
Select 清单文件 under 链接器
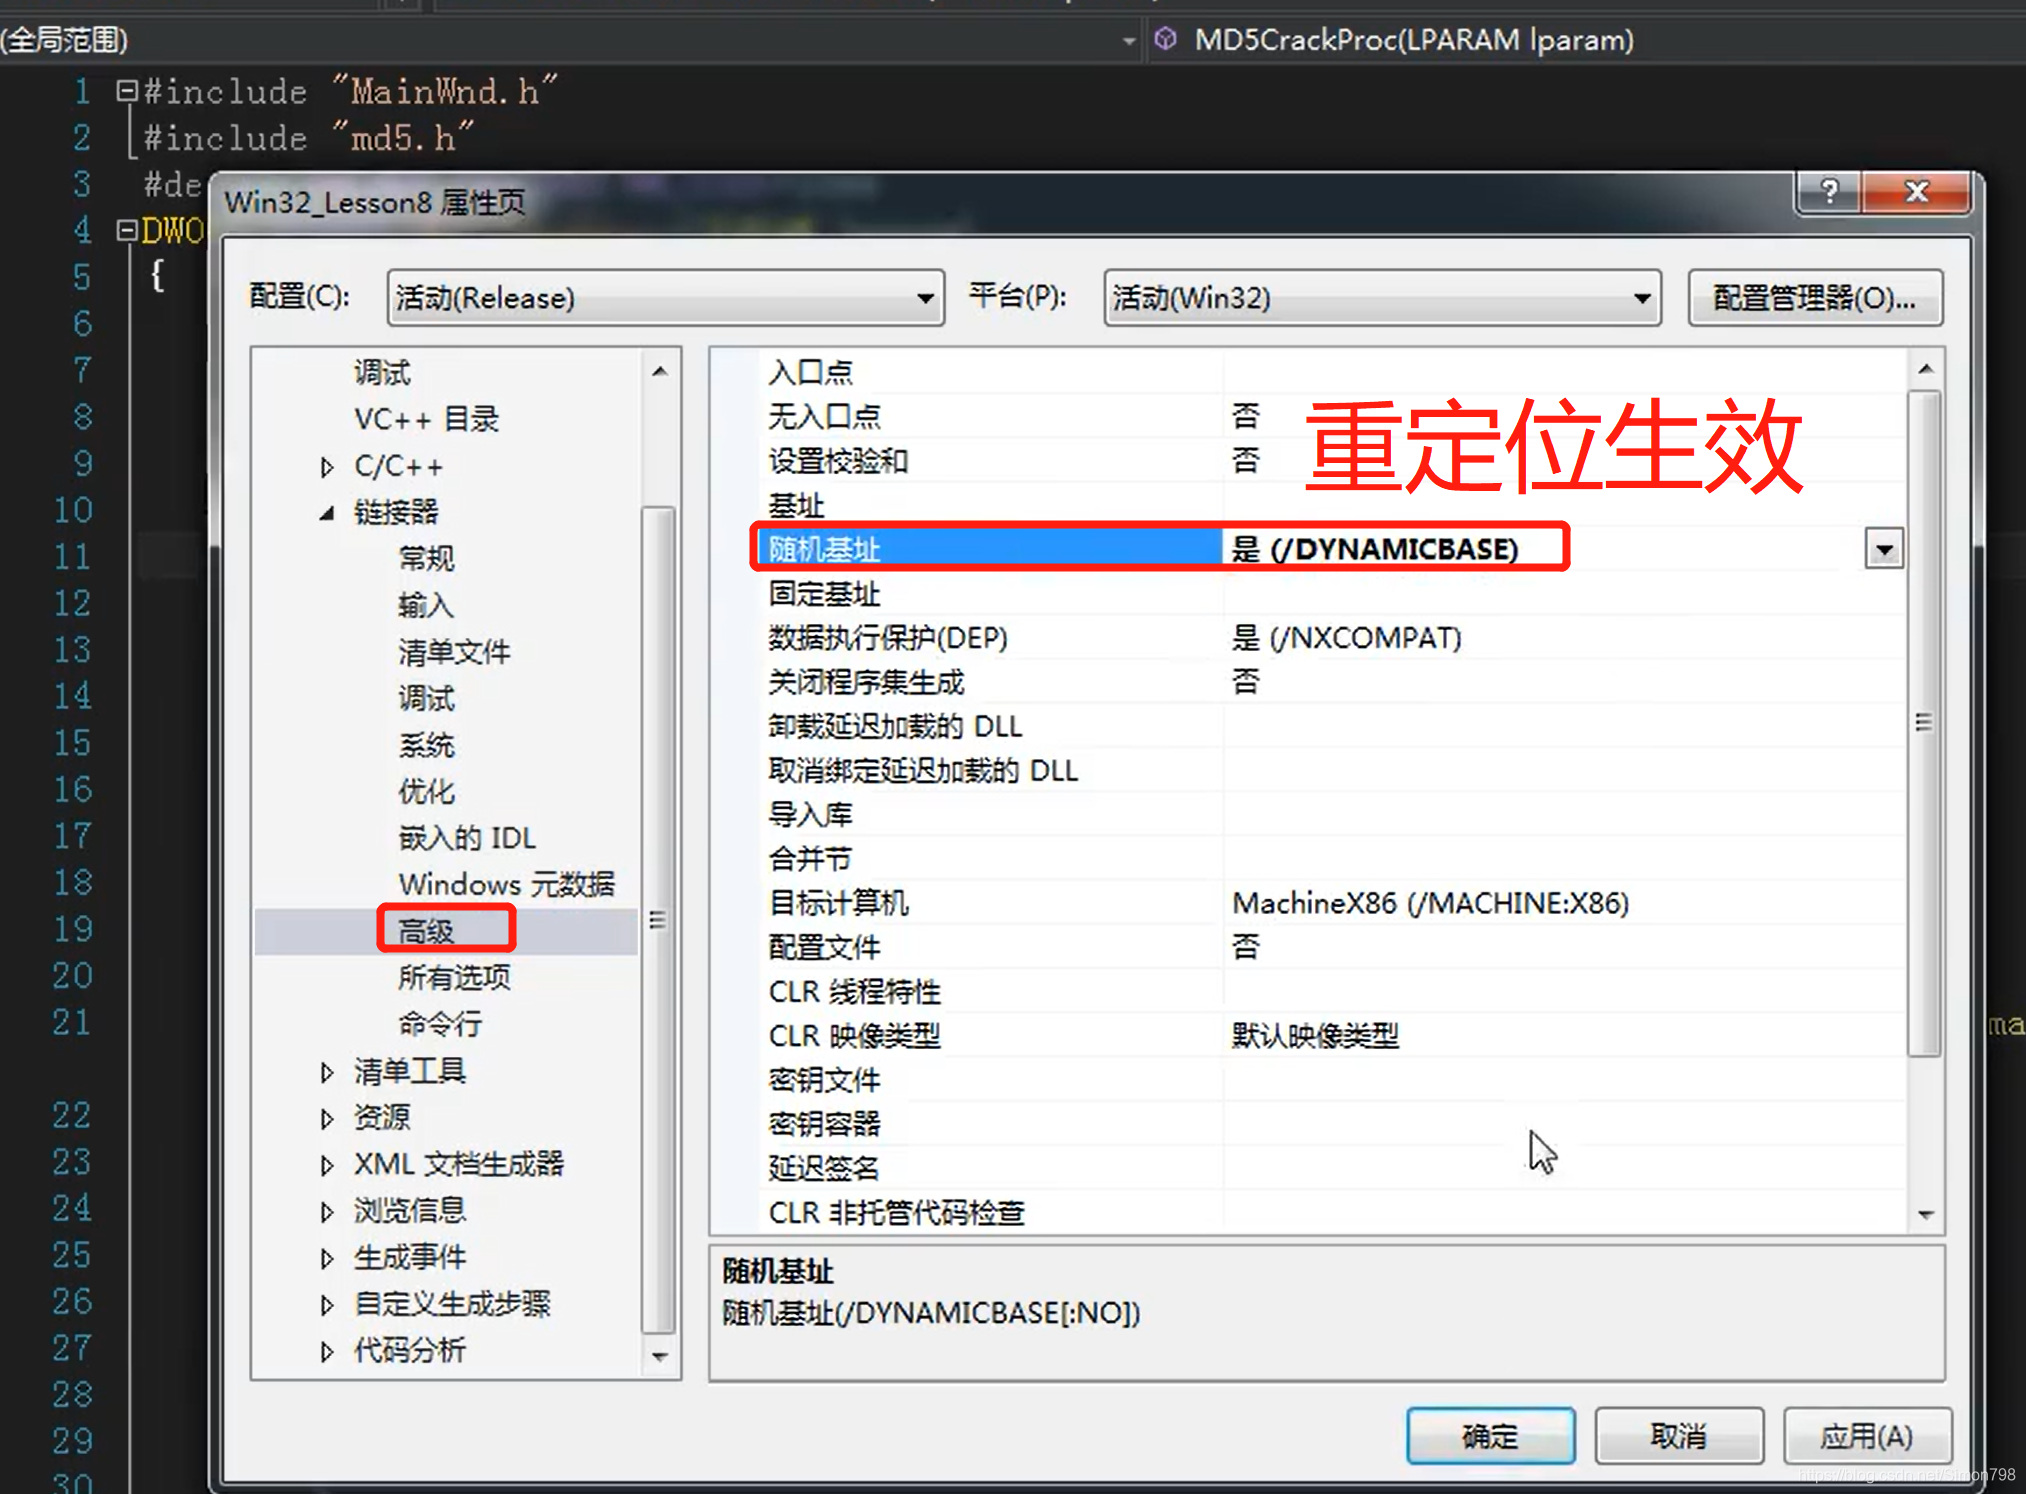coord(454,652)
